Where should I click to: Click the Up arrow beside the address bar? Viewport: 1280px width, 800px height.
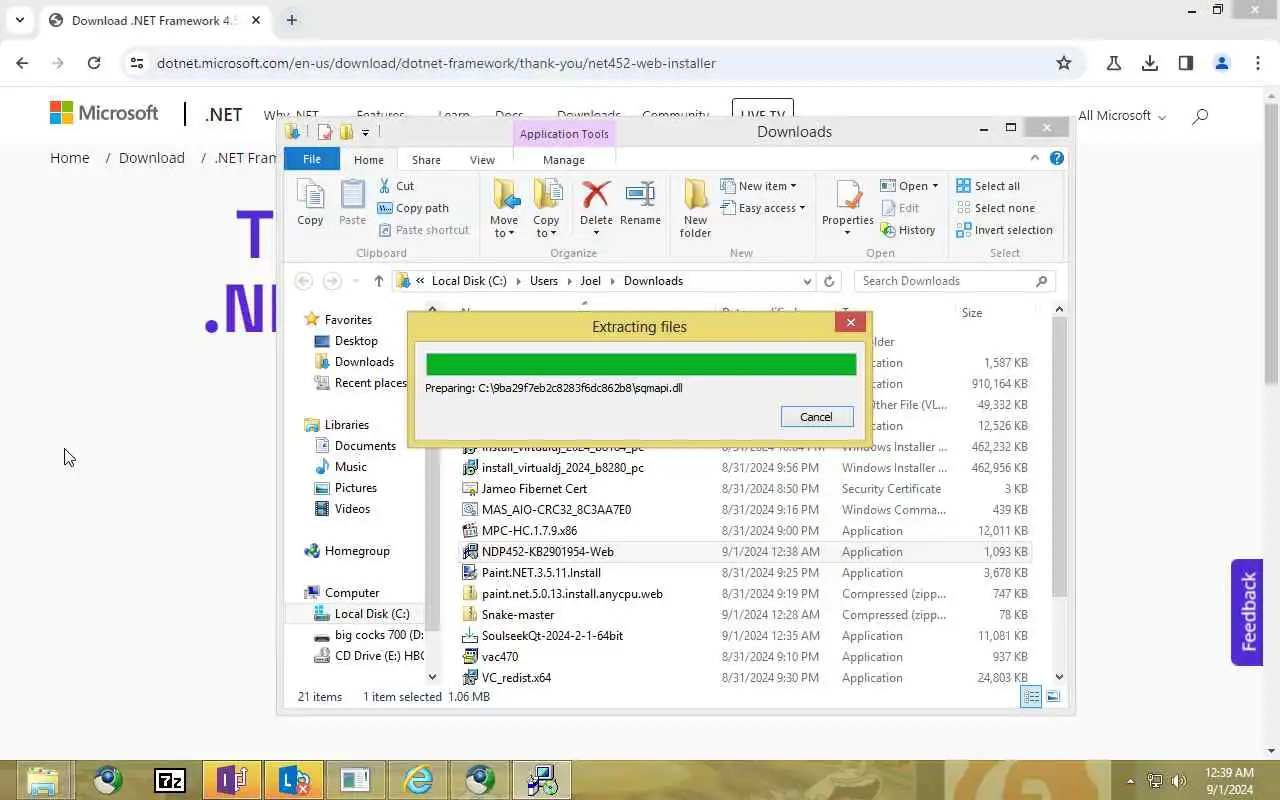pyautogui.click(x=378, y=281)
